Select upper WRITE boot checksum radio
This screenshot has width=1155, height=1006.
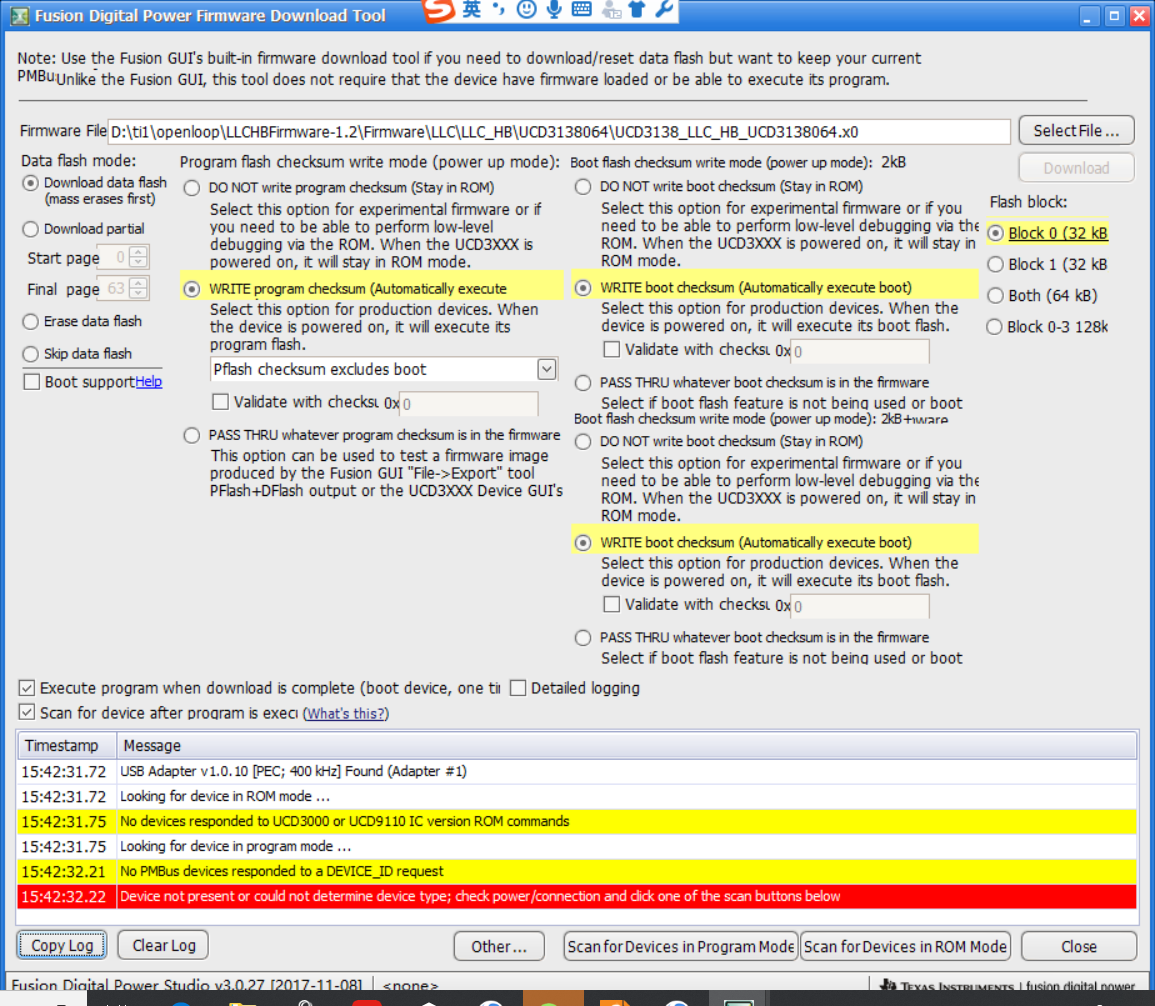[x=583, y=288]
